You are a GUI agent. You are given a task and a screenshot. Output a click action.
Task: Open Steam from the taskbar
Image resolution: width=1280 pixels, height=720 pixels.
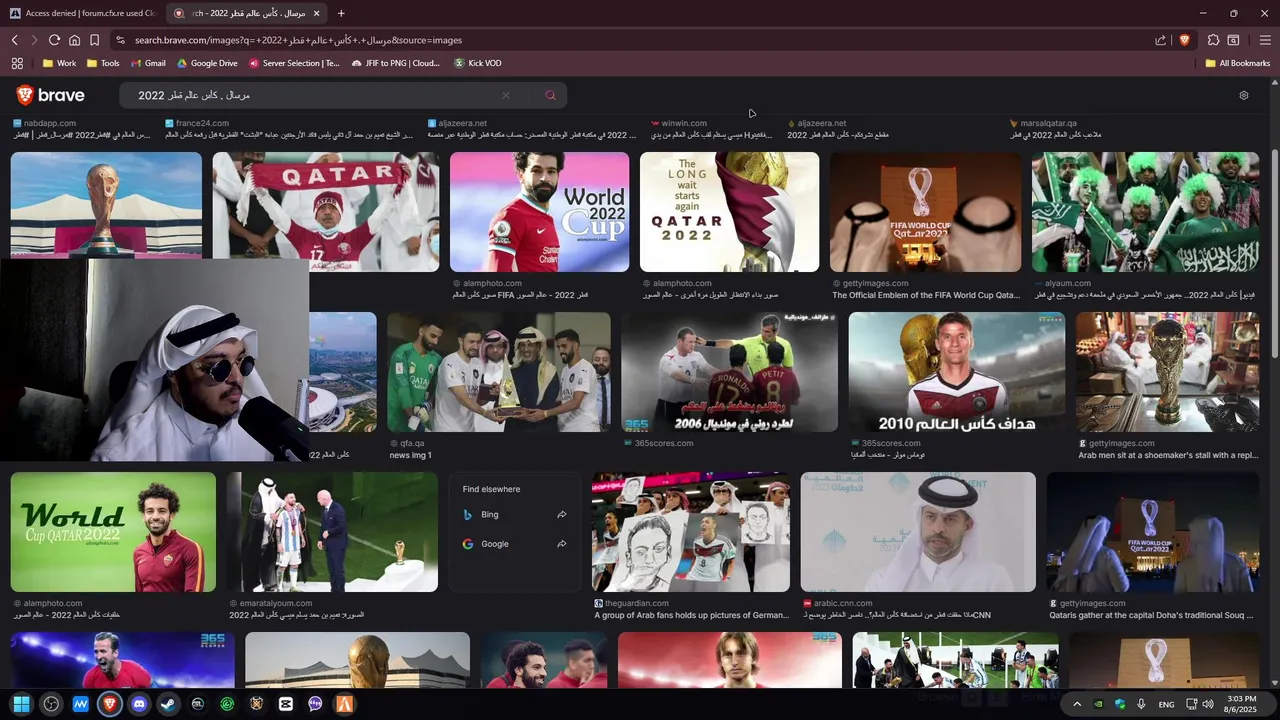(168, 704)
